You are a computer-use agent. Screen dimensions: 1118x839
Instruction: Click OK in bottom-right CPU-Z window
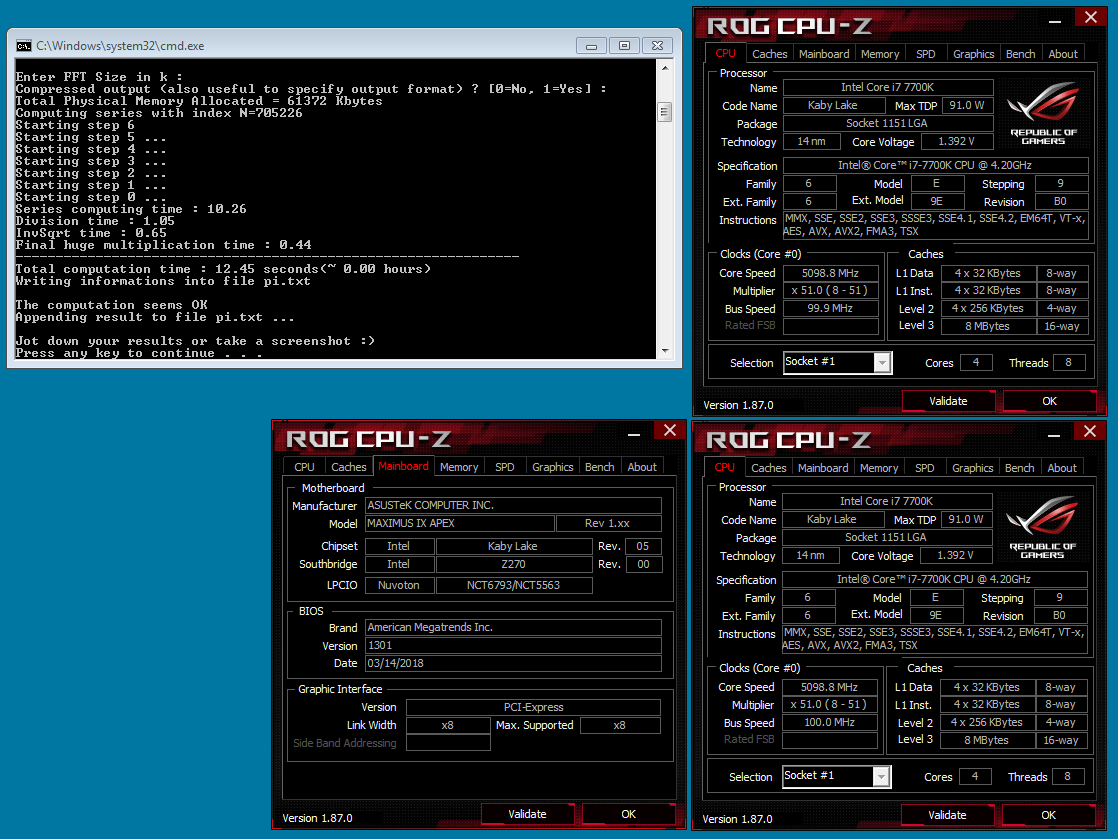1048,815
